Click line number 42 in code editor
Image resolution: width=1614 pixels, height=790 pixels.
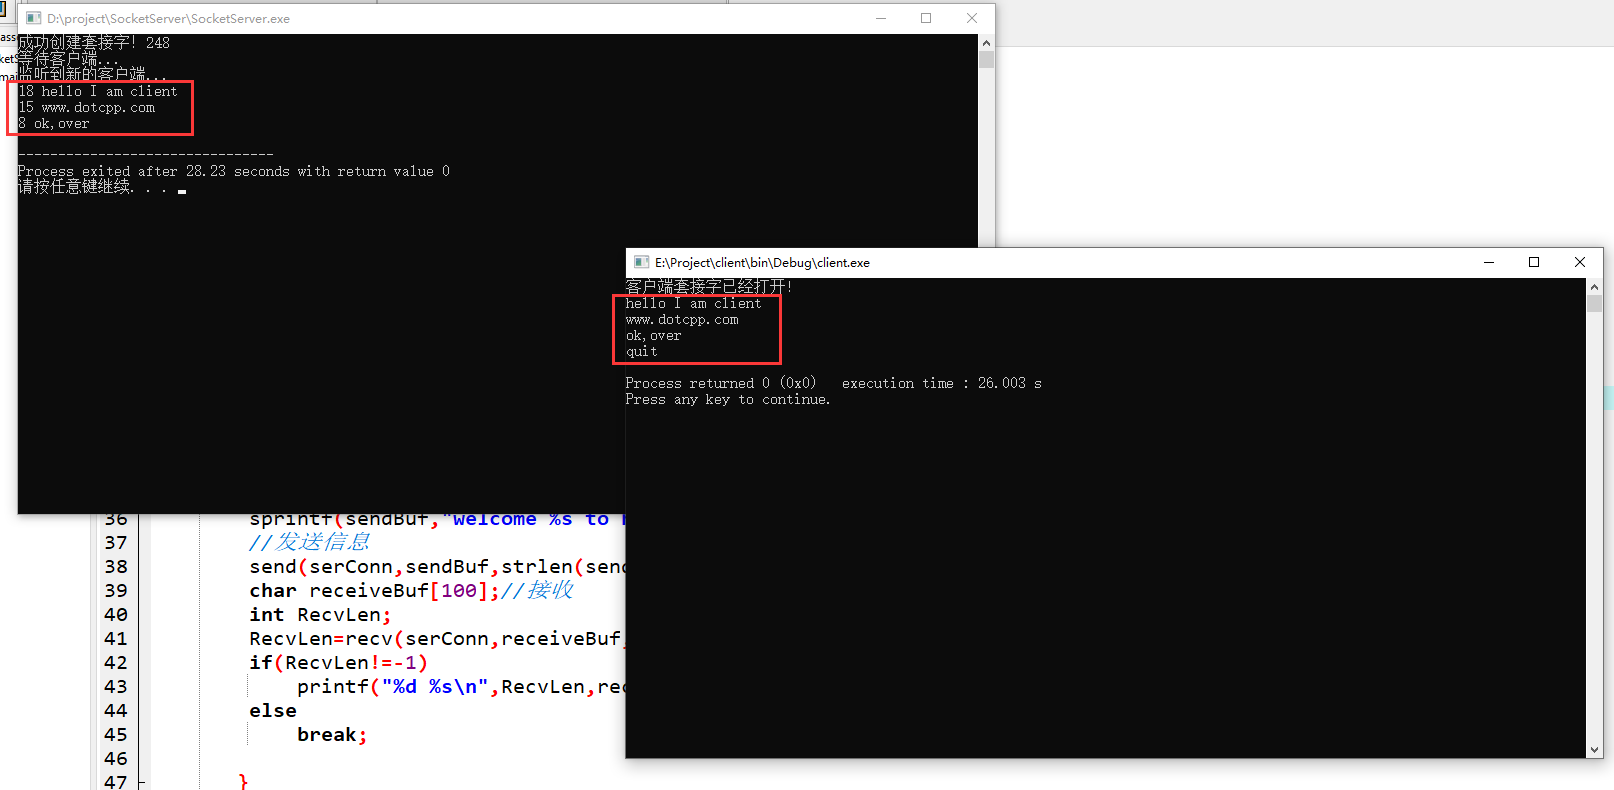click(116, 662)
